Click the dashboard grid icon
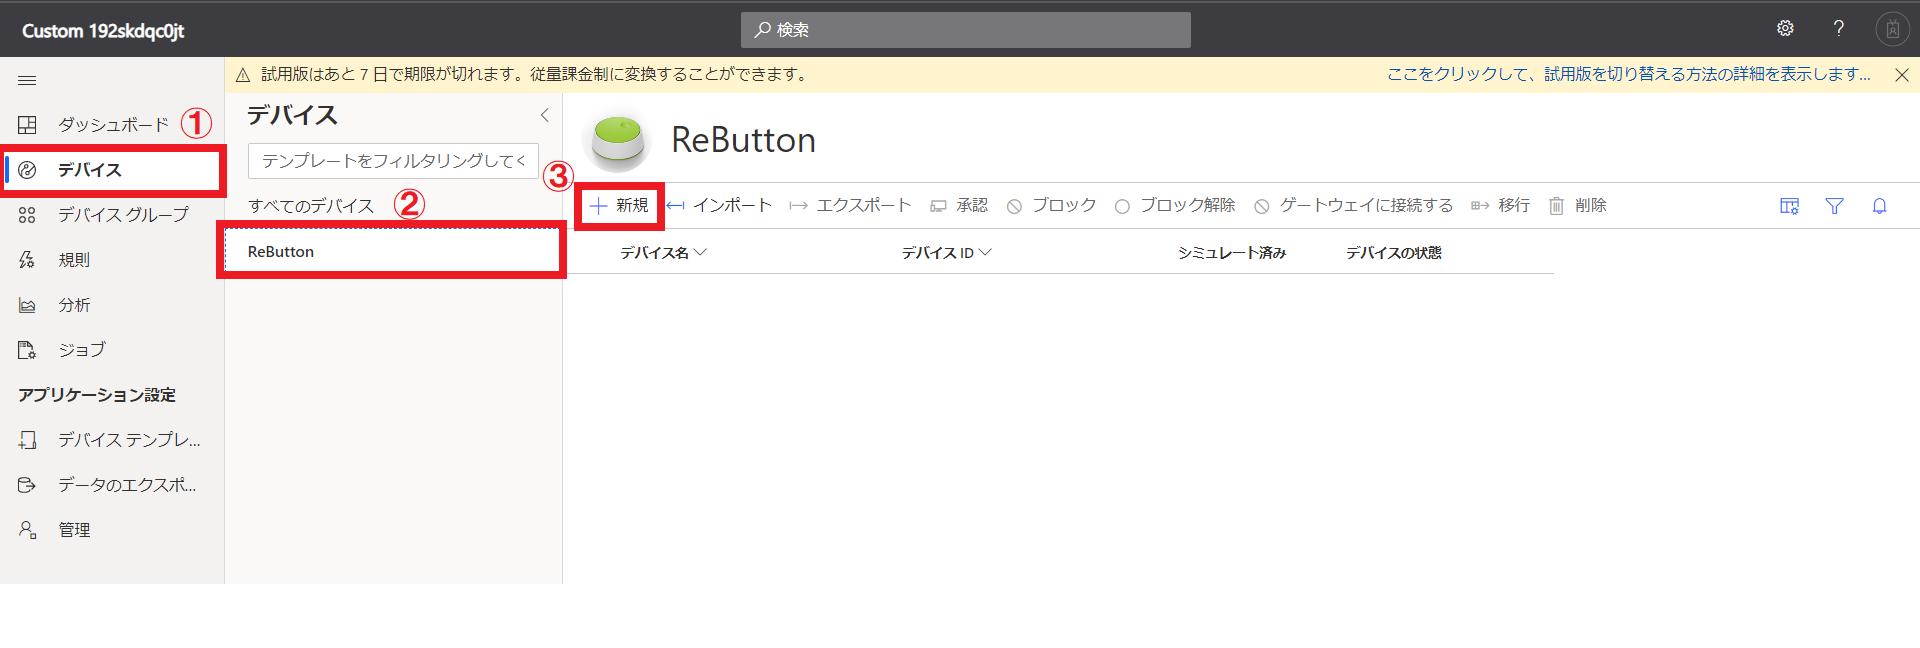The image size is (1920, 648). pos(27,125)
